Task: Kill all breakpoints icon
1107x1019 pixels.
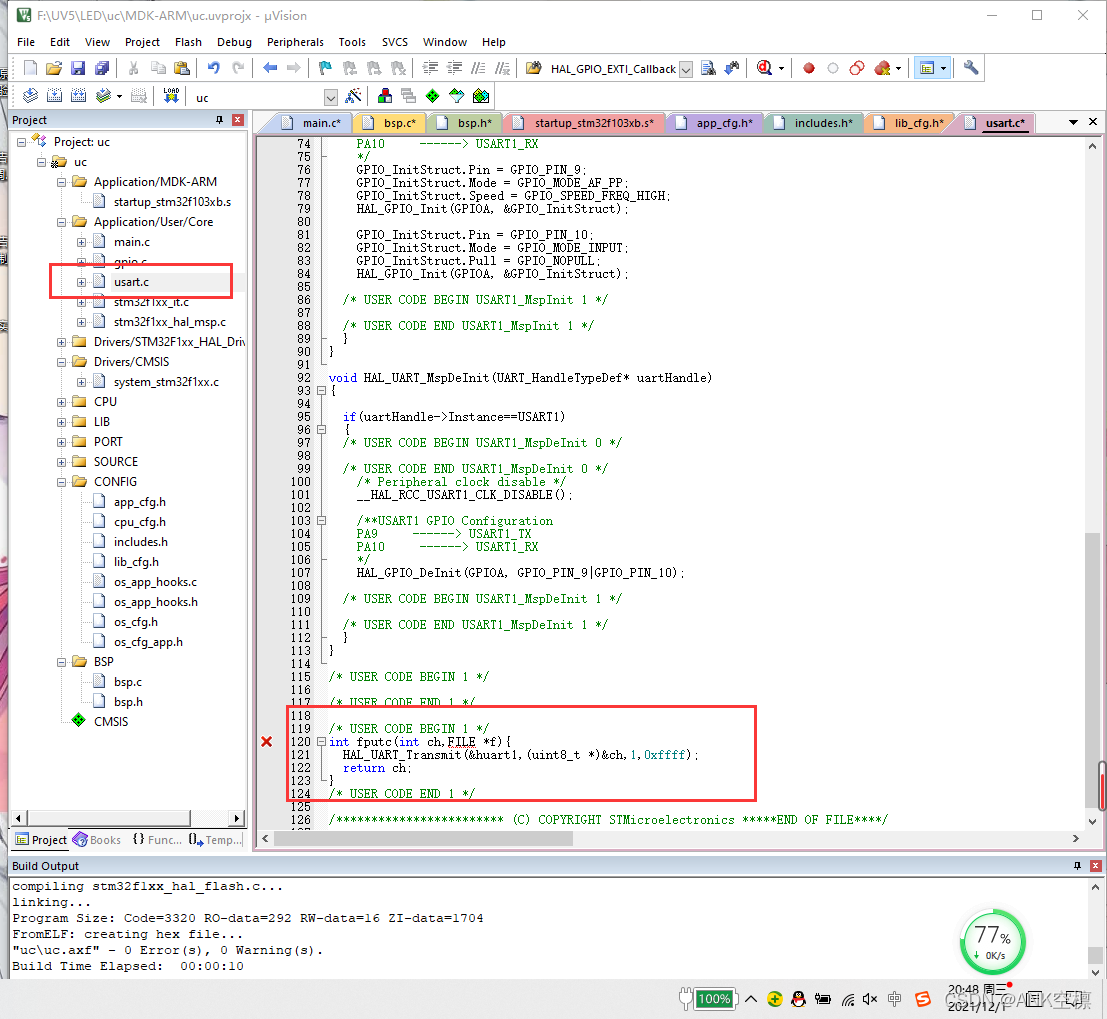Action: [882, 68]
